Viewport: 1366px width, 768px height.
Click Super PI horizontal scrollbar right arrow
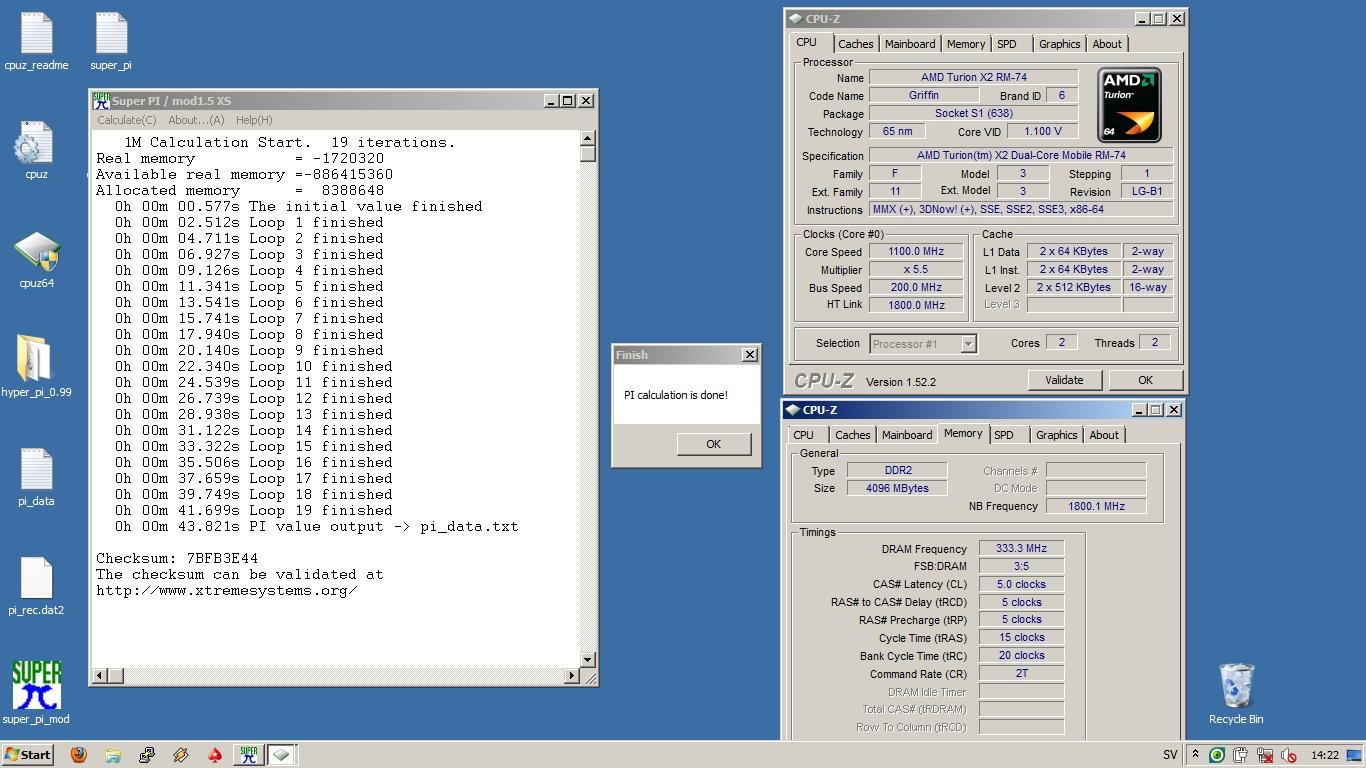pyautogui.click(x=572, y=676)
